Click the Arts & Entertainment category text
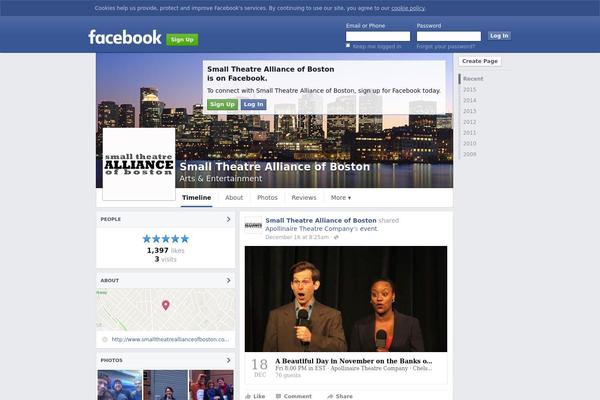The image size is (600, 400). coord(221,179)
